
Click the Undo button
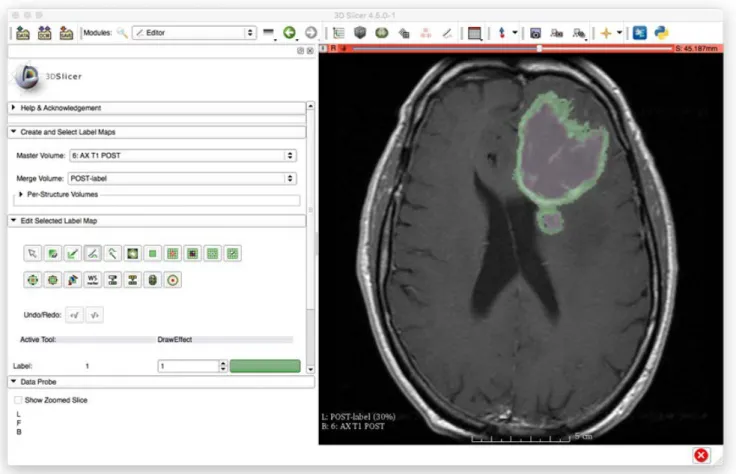(75, 315)
